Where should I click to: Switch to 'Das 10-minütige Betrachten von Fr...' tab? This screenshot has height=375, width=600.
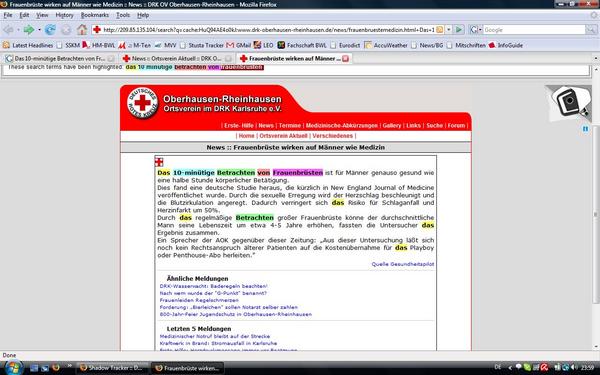59,59
